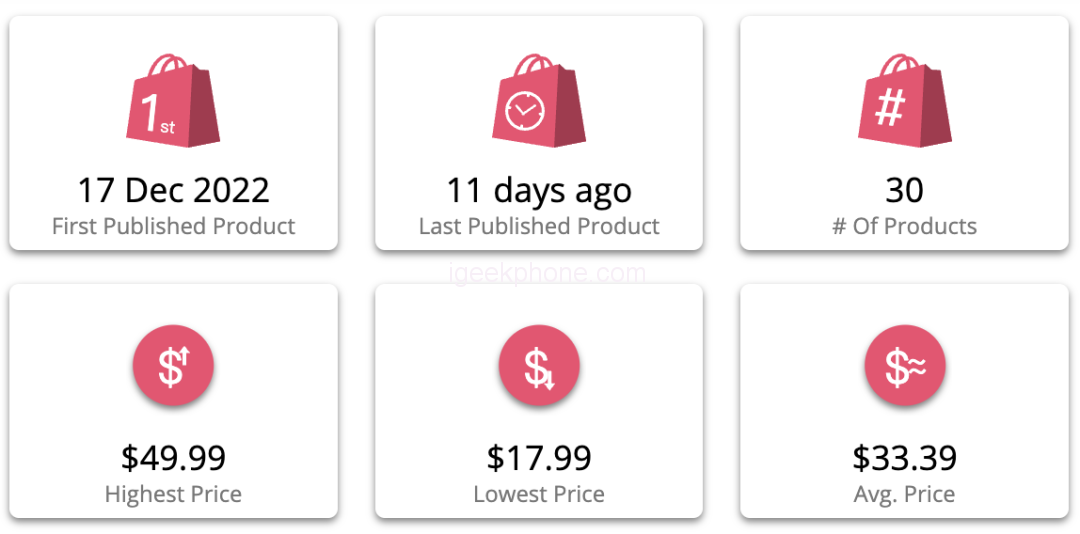Image resolution: width=1080 pixels, height=534 pixels.
Task: Select the $17.99 price value
Action: [539, 458]
